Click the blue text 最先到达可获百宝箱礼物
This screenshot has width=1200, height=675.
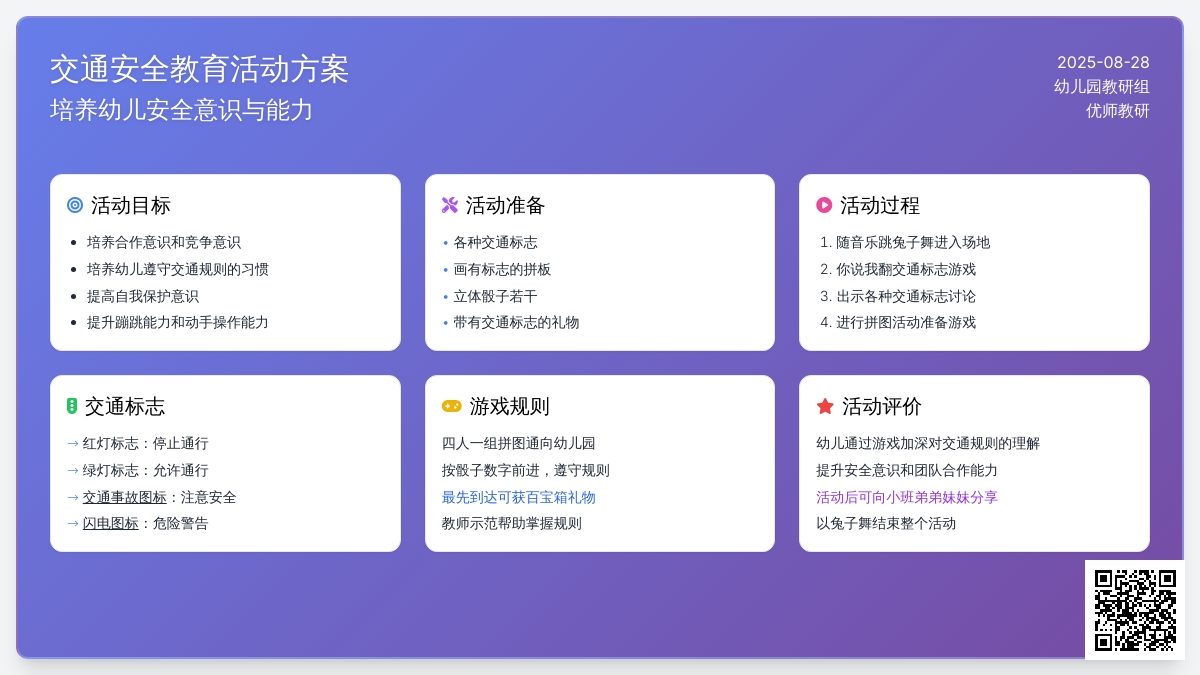tap(519, 497)
